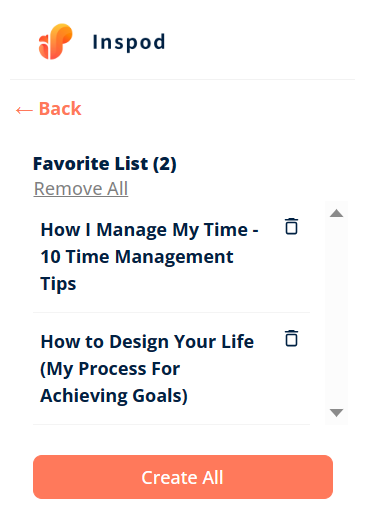Click '10 Time Management' line of first favorite
Image resolution: width=367 pixels, height=526 pixels.
(x=137, y=257)
